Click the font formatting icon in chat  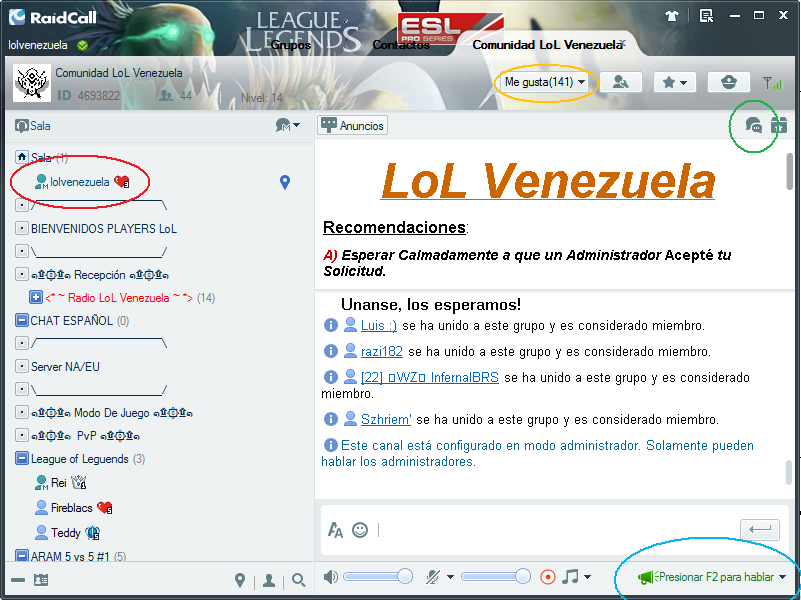tap(335, 530)
